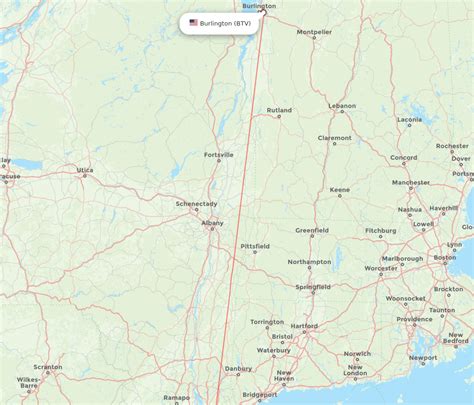The image size is (474, 405).
Task: Click the Worcester city marker
Action: (x=381, y=274)
